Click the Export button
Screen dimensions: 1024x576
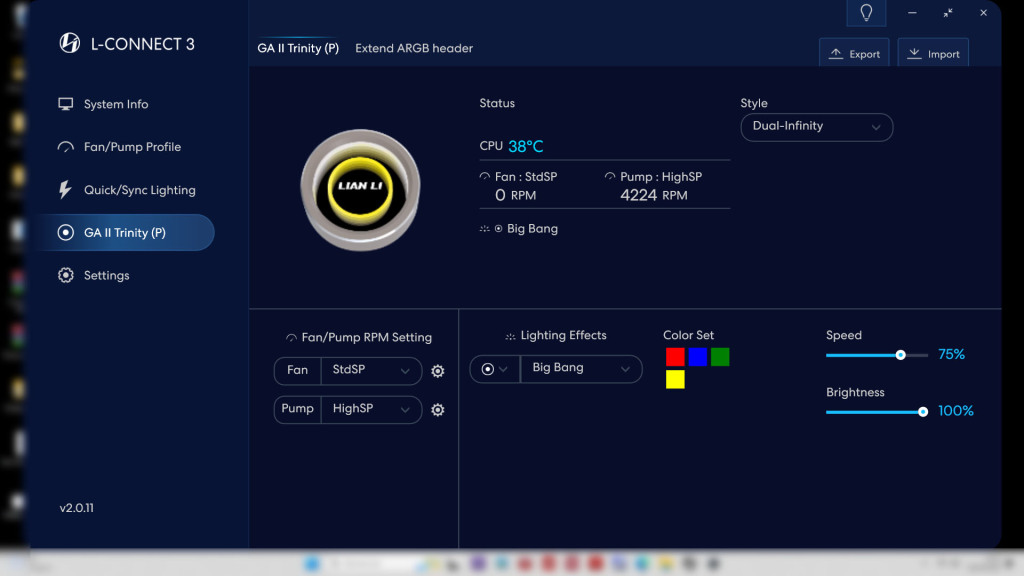(x=854, y=54)
